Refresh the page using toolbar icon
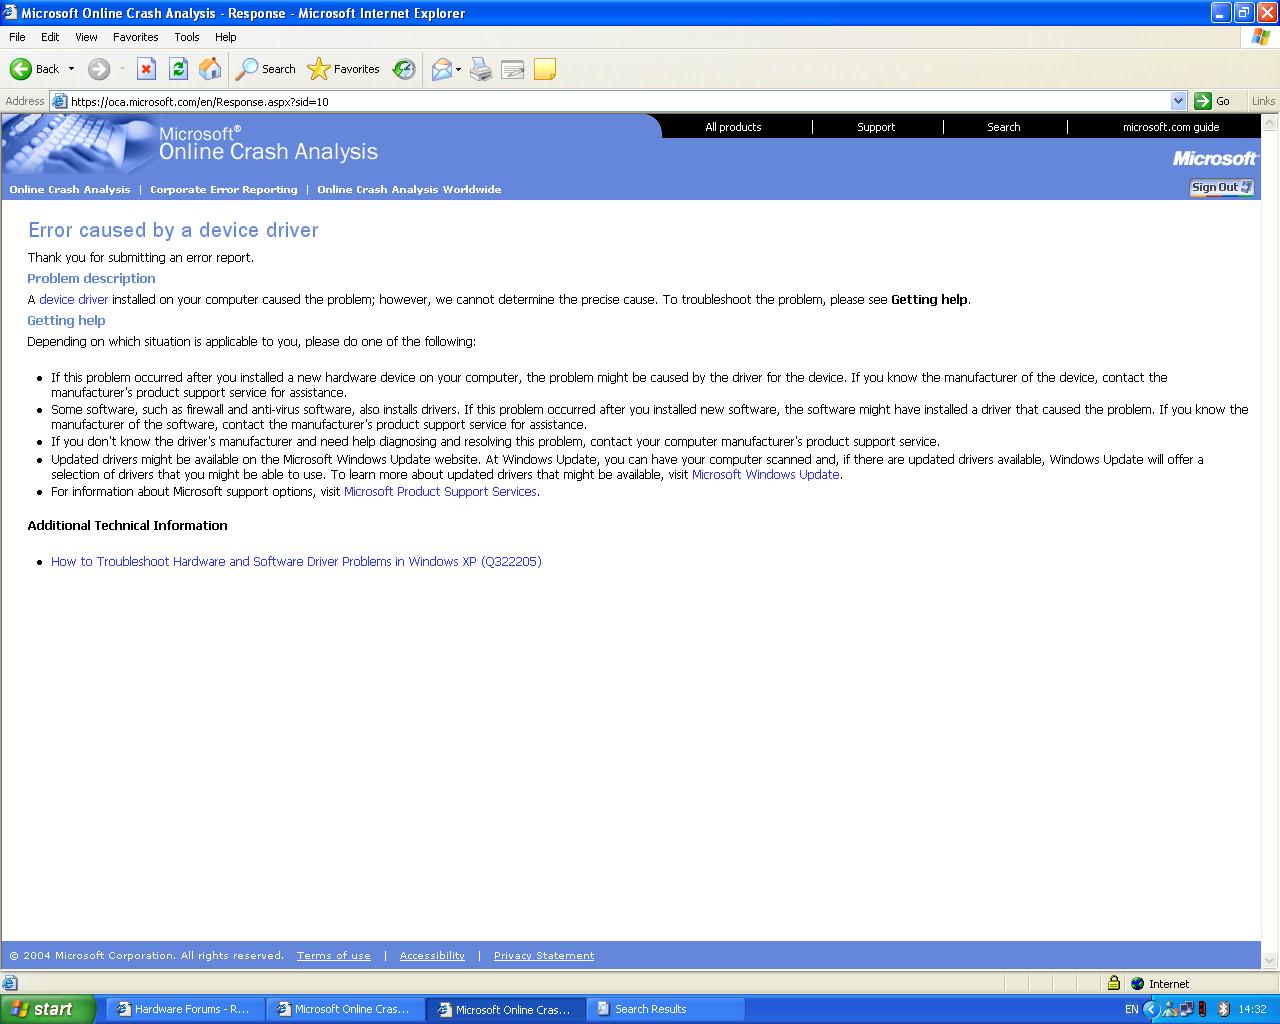The image size is (1280, 1024). [x=178, y=69]
